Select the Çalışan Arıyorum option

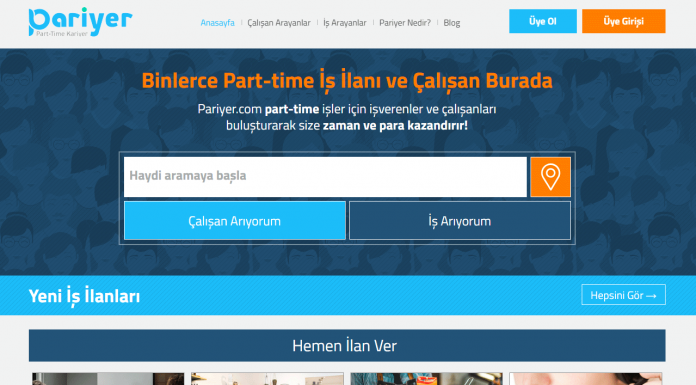(x=235, y=221)
